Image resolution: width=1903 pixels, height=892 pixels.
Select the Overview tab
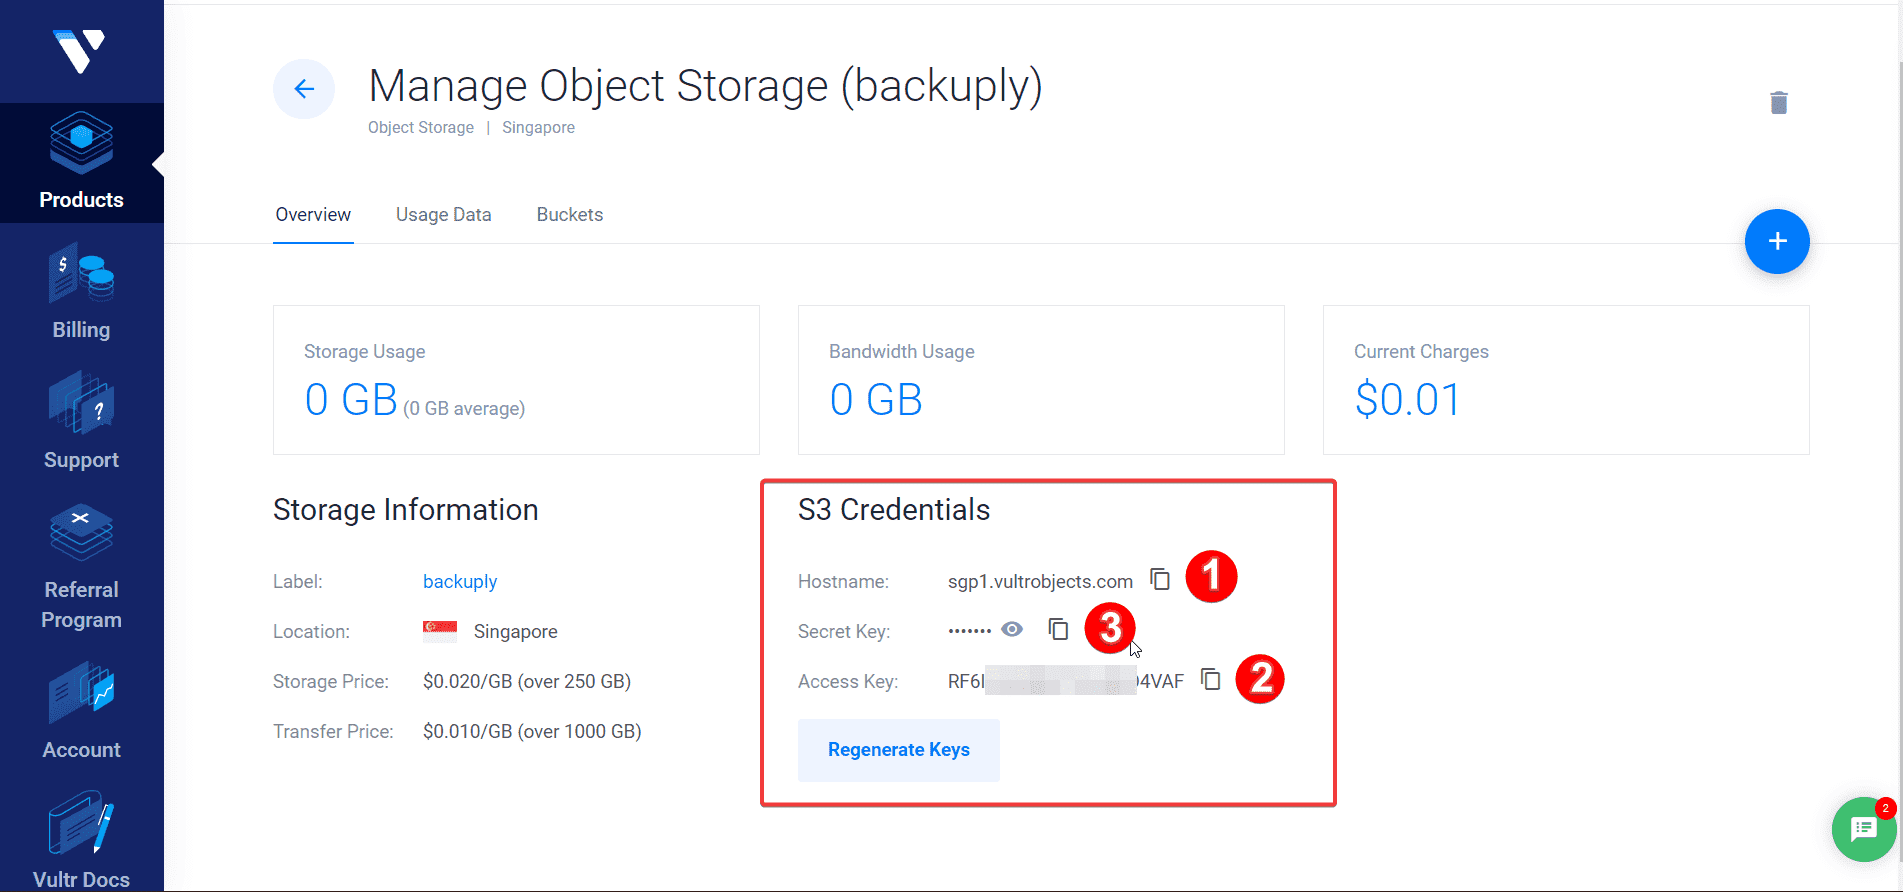click(x=313, y=215)
